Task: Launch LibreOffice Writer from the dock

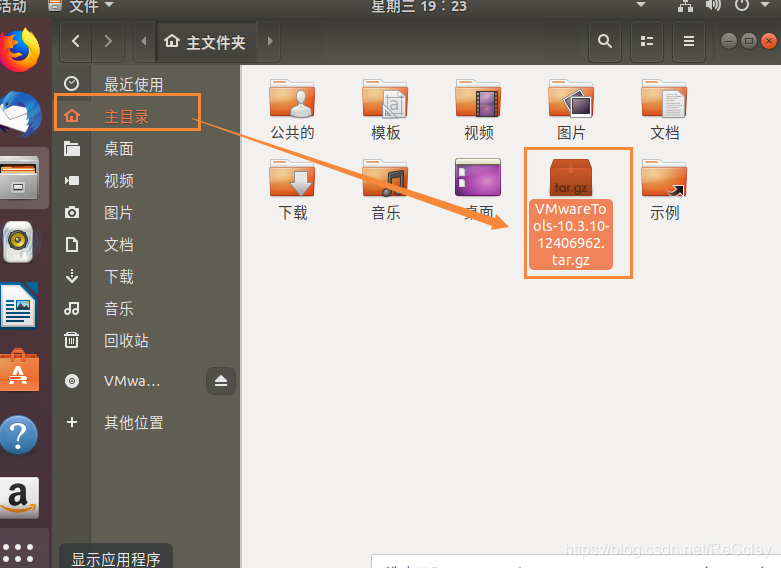Action: tap(19, 306)
